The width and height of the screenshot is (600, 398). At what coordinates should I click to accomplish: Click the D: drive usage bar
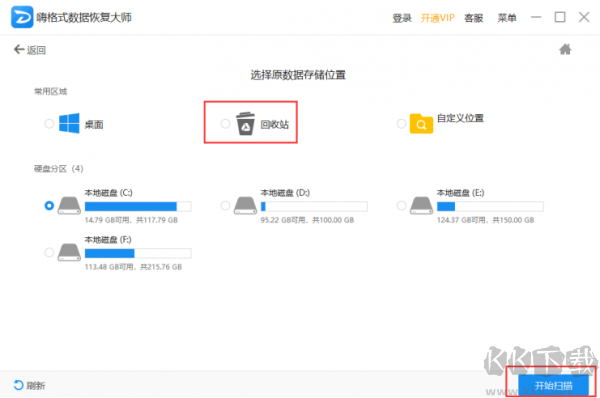tap(314, 207)
